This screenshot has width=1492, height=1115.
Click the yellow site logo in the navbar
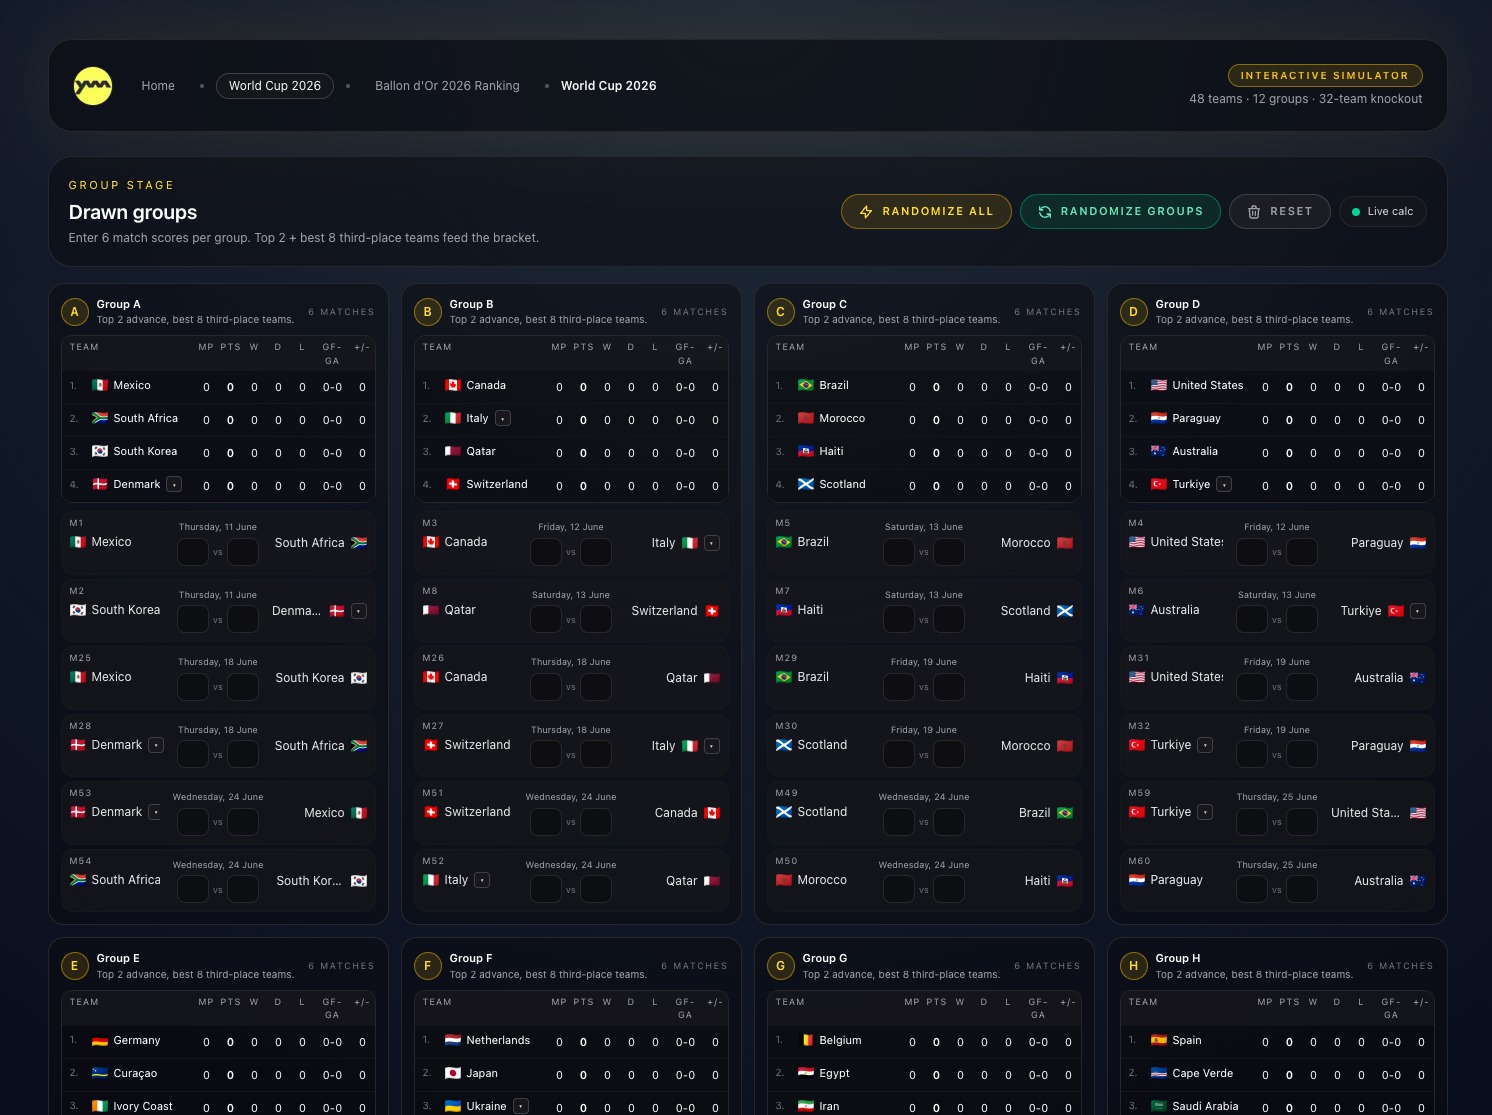pyautogui.click(x=92, y=86)
